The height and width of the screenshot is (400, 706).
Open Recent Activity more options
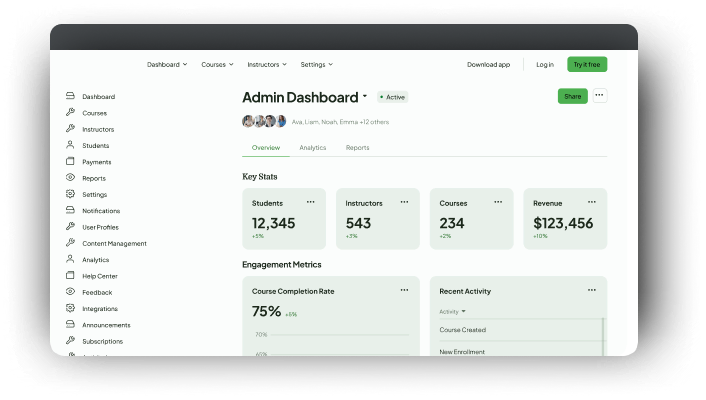592,290
